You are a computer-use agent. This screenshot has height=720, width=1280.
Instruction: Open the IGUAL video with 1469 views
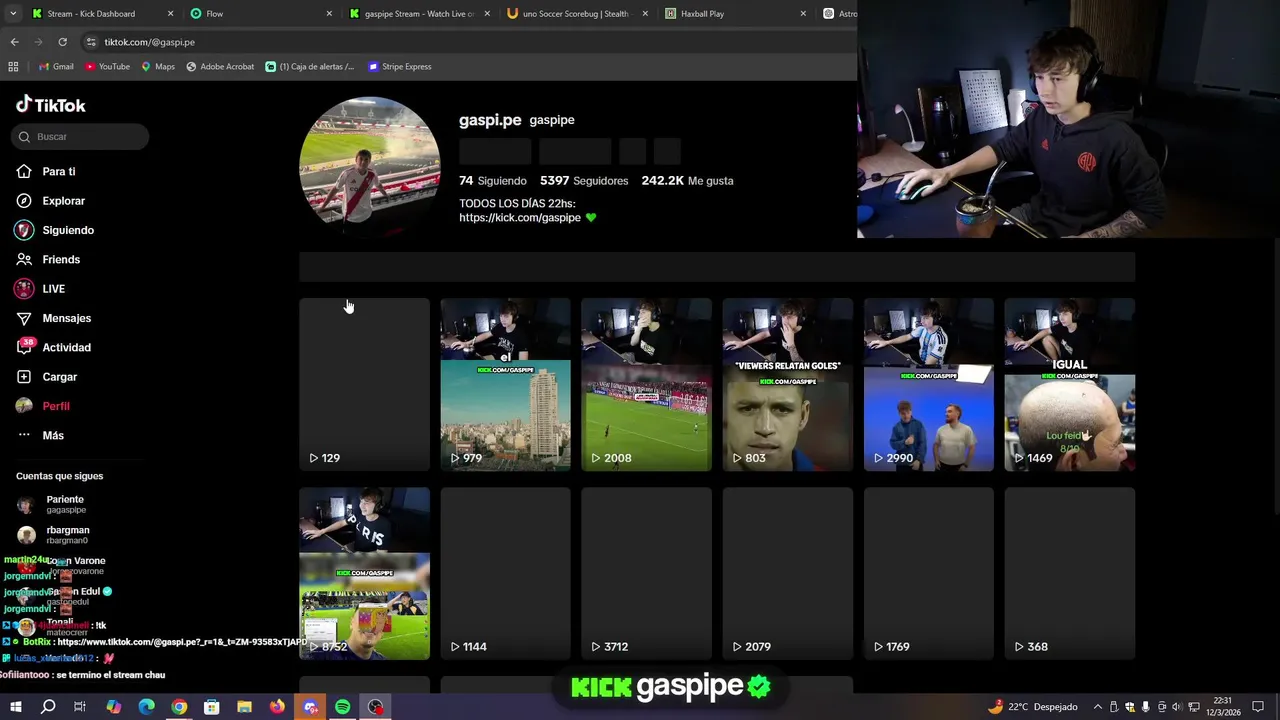tap(1069, 384)
